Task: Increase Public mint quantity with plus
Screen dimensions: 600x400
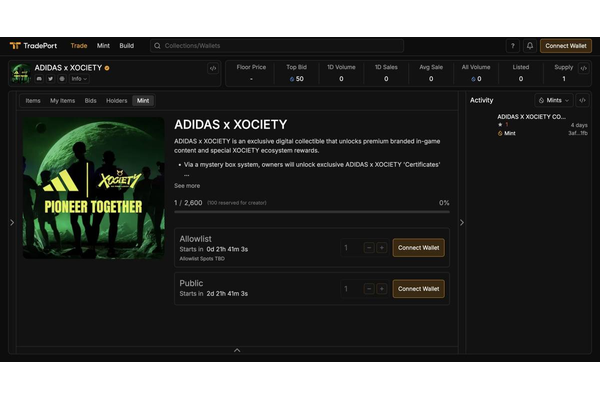Action: coord(382,289)
